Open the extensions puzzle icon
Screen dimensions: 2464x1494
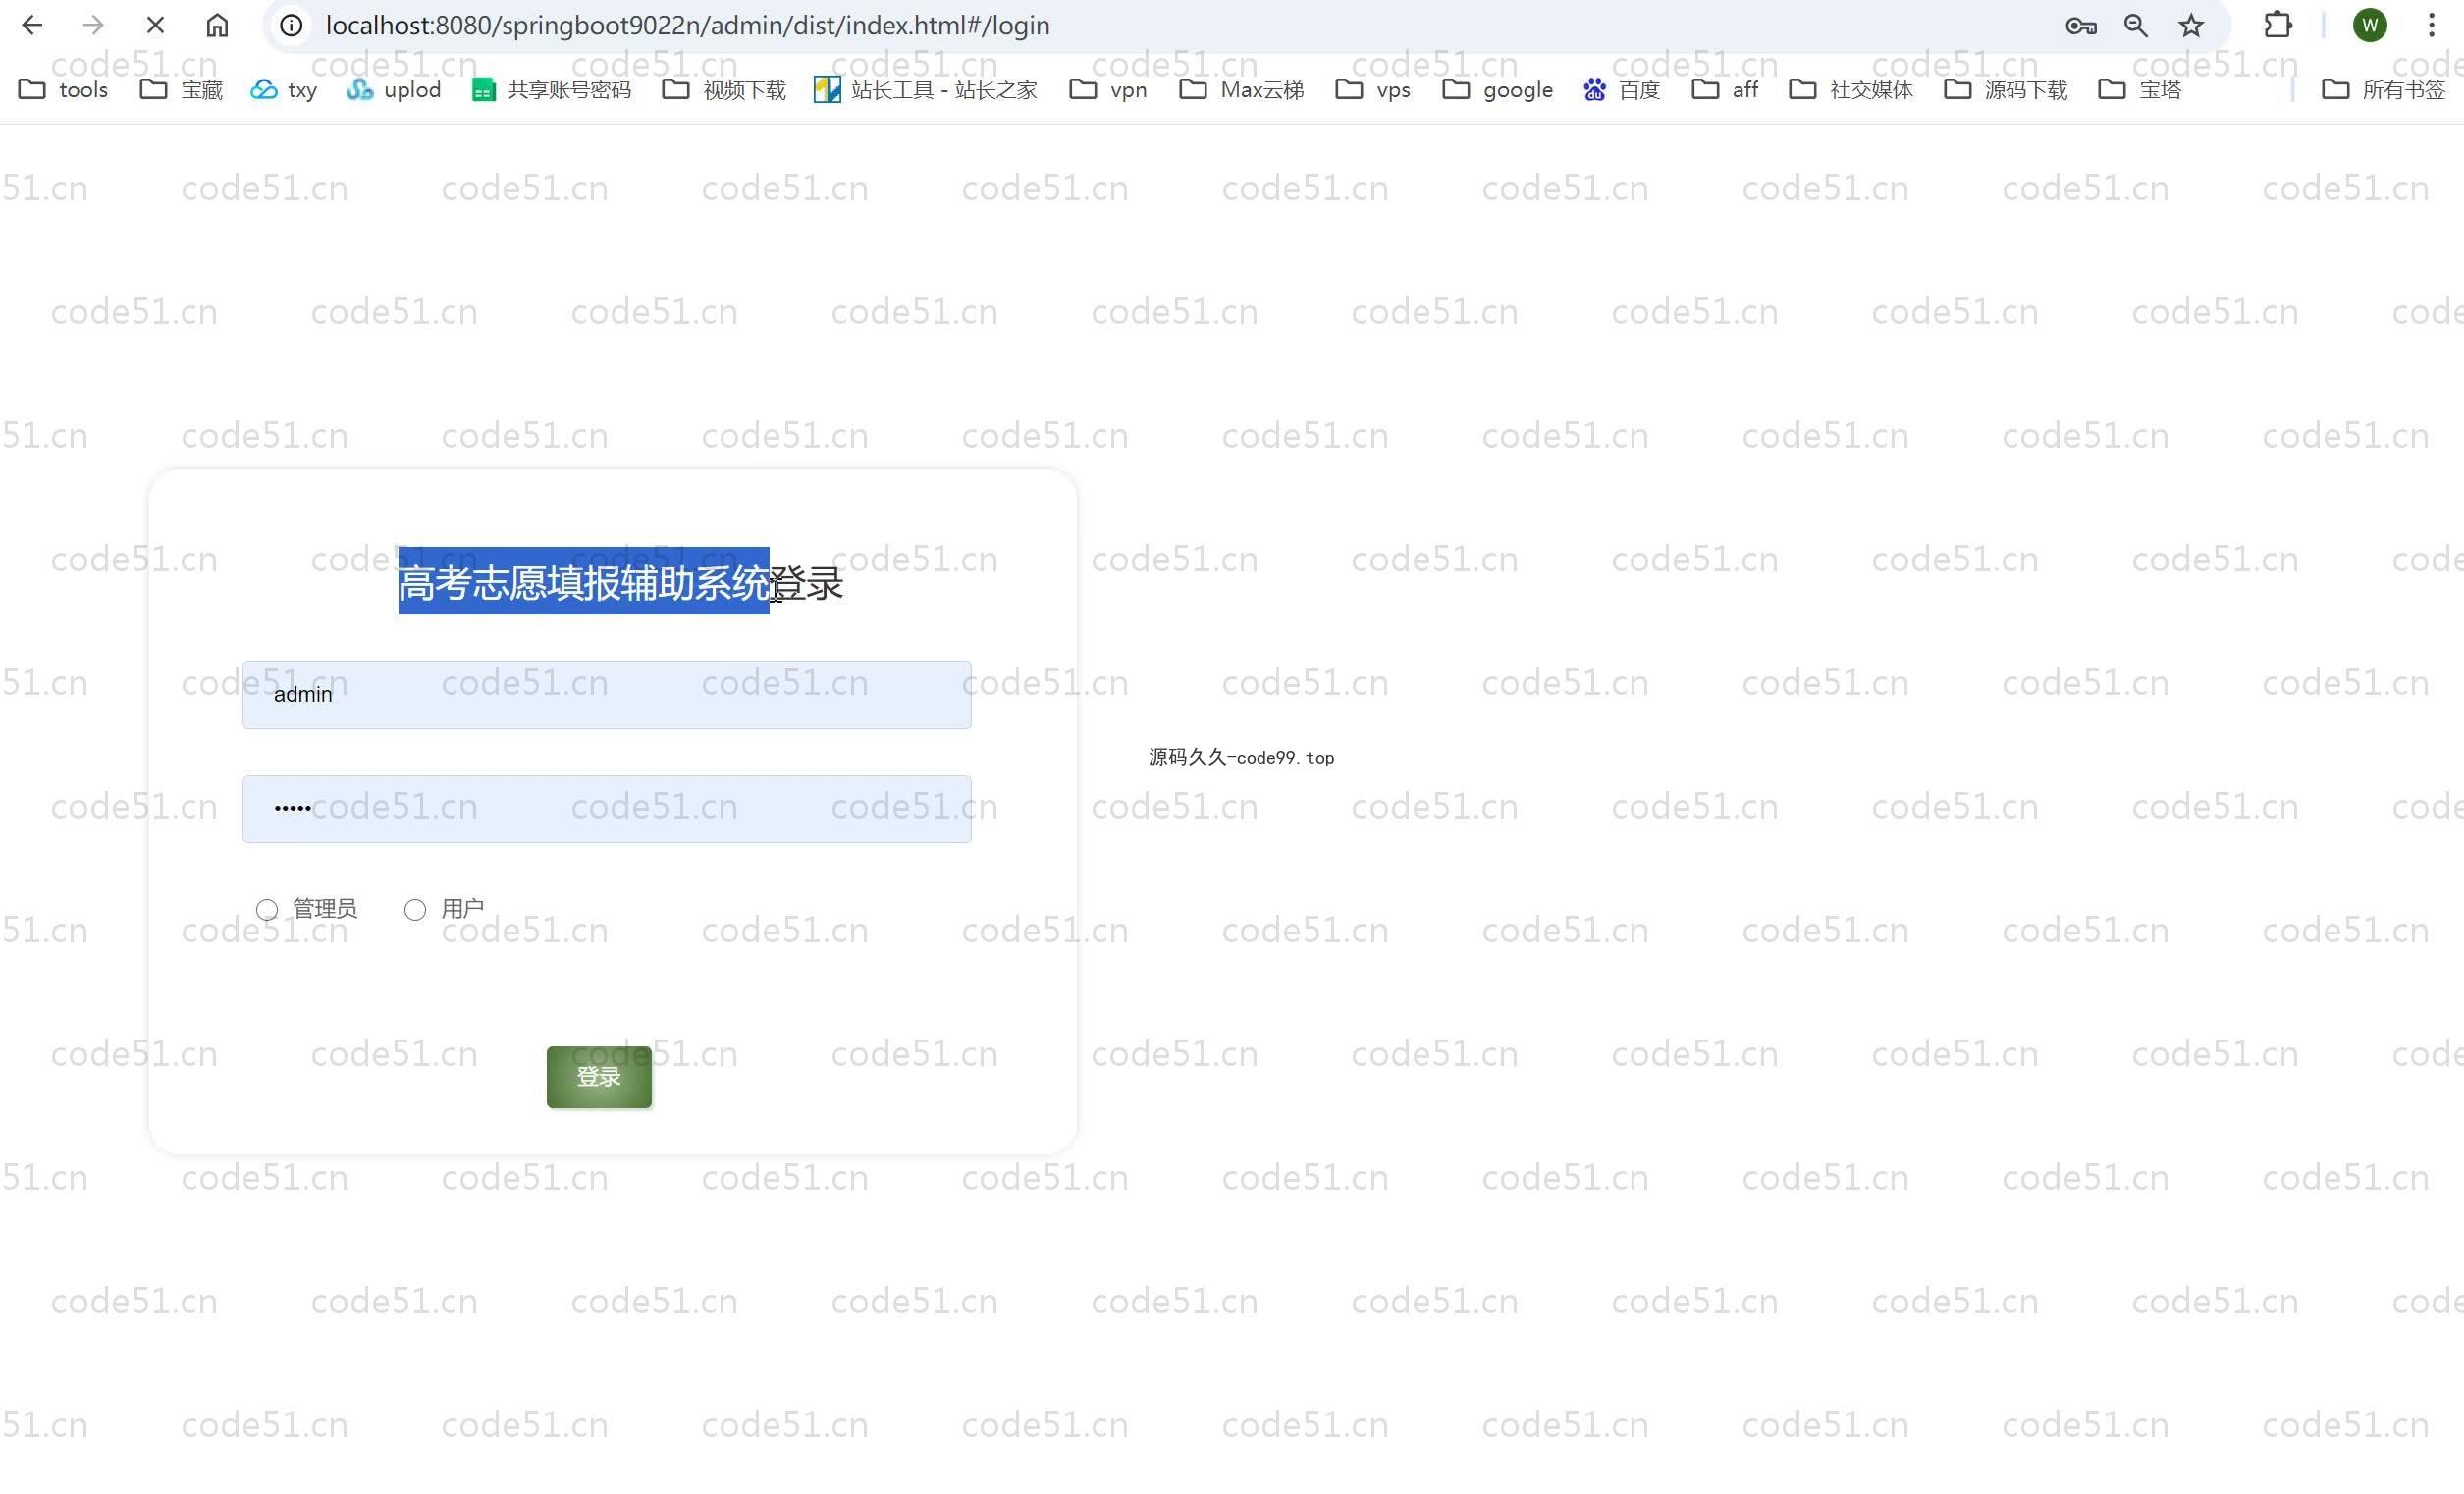click(2278, 25)
